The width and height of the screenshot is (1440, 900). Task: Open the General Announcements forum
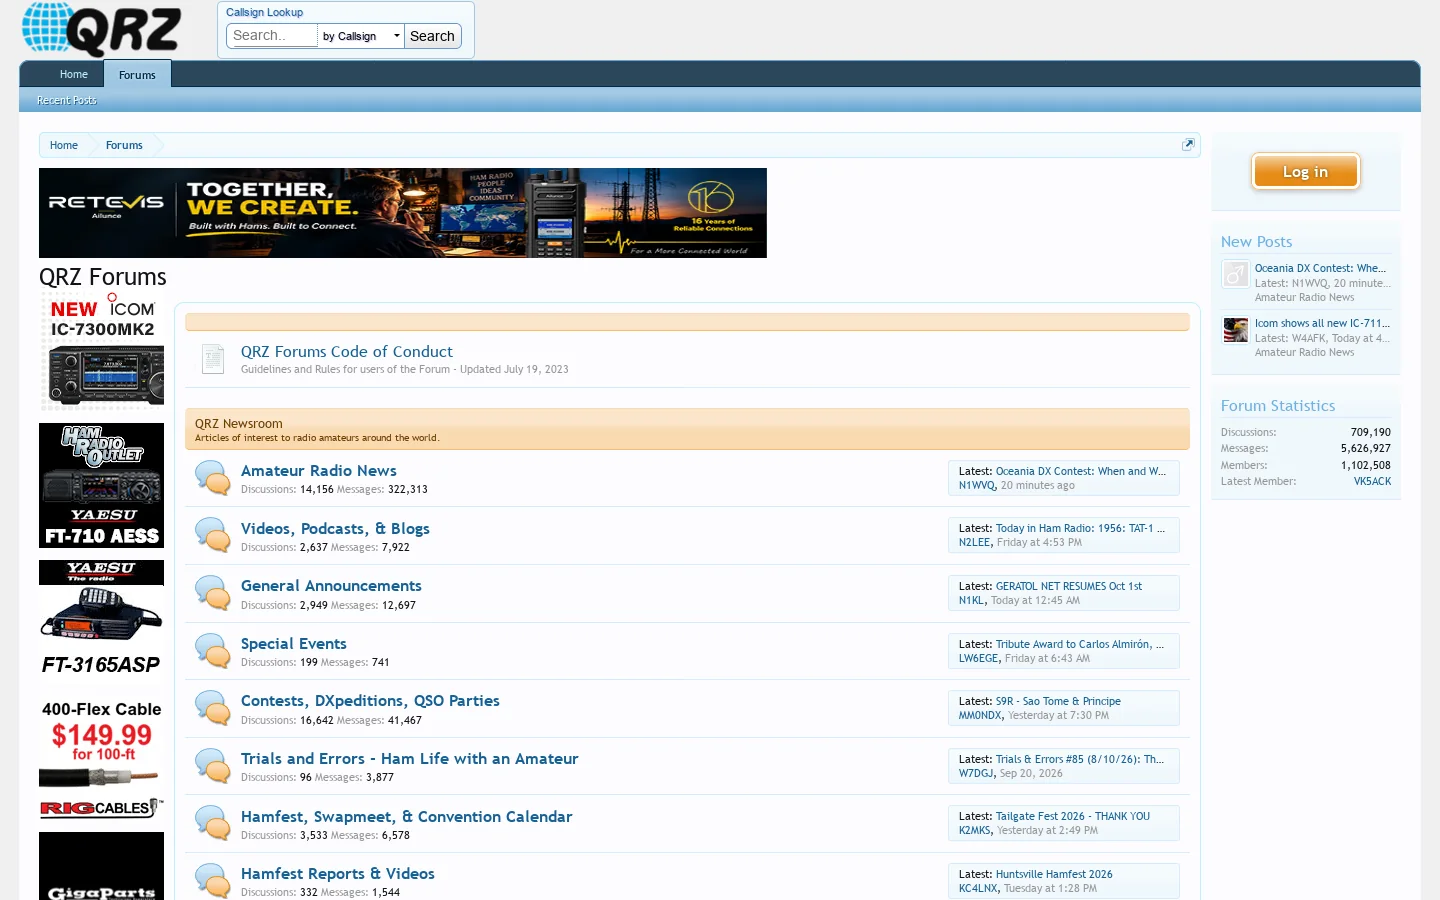(331, 586)
